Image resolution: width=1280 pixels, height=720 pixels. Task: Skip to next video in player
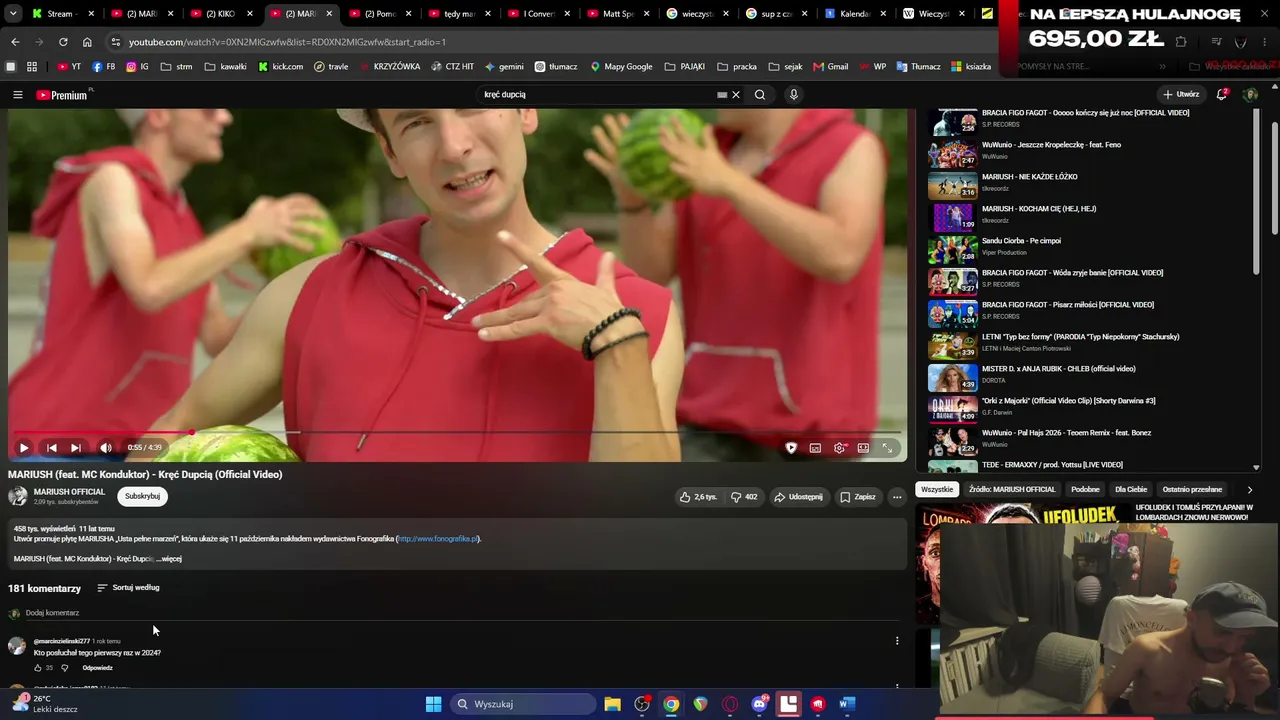(x=76, y=448)
